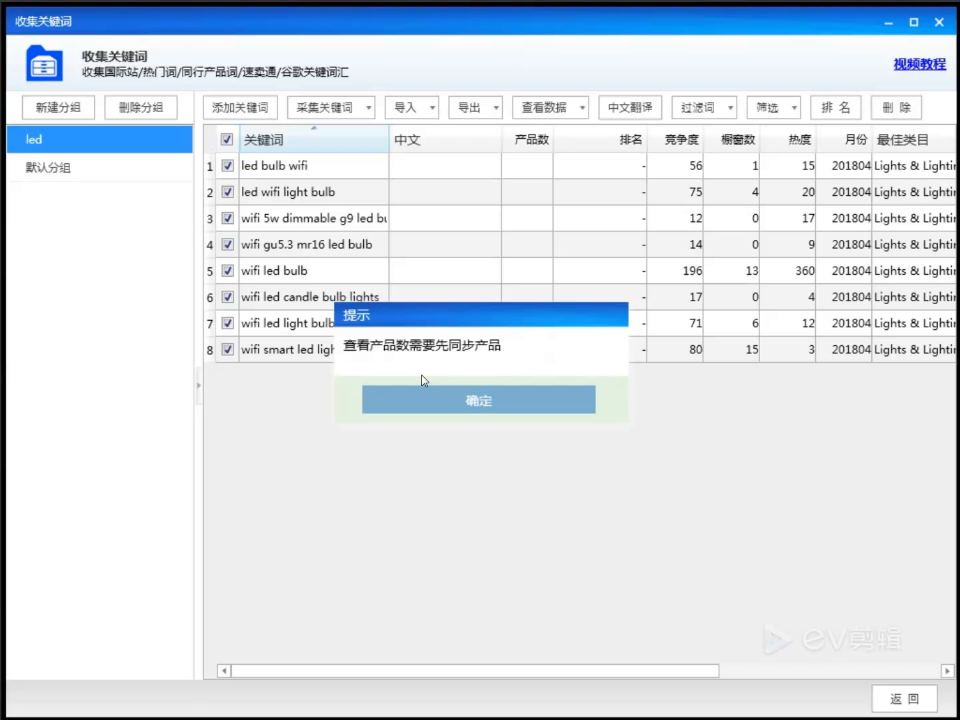Viewport: 960px width, 720px height.
Task: Open the 视频教程 video tutorial link
Action: coord(919,64)
